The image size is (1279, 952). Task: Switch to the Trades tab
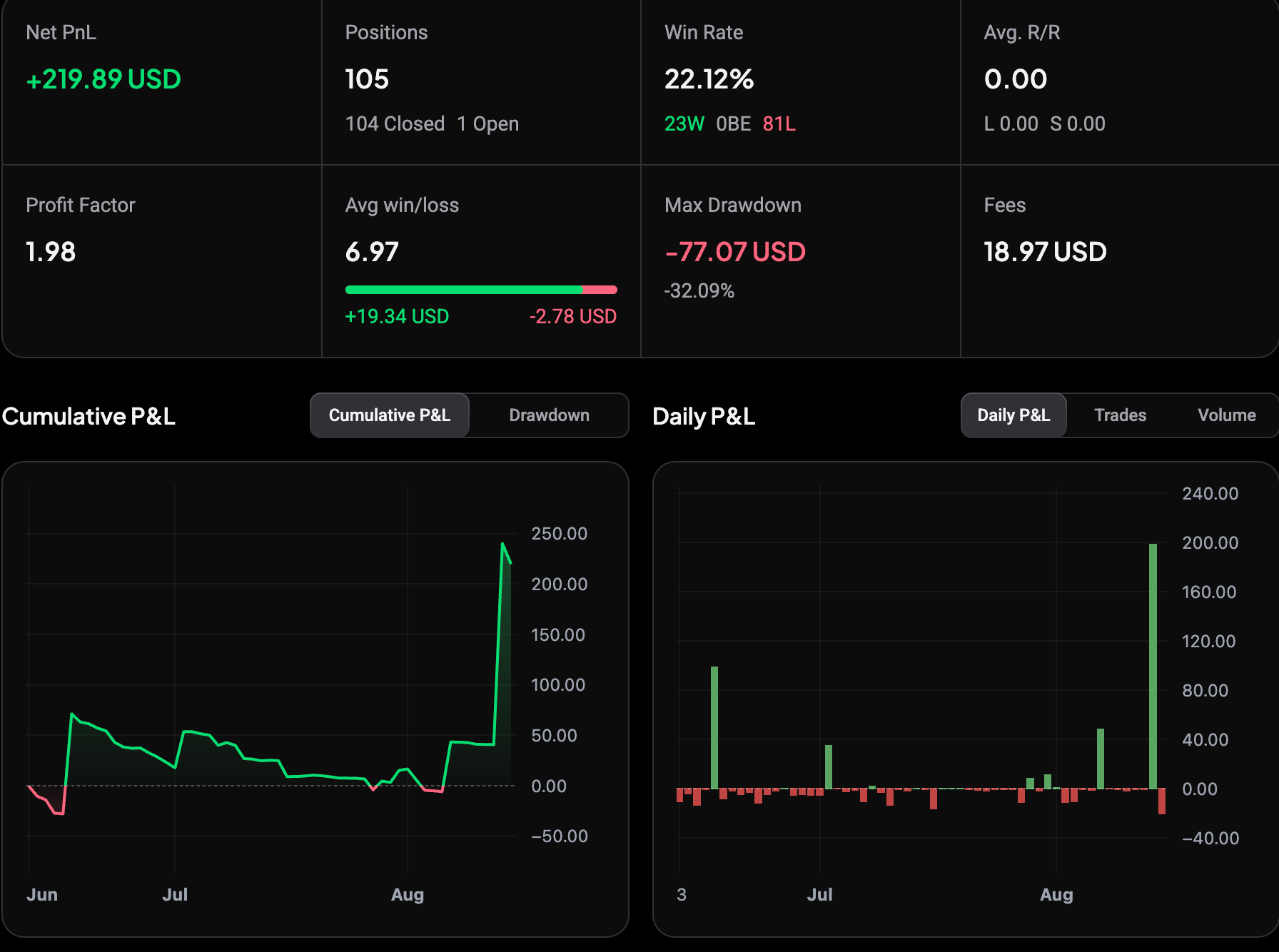[x=1120, y=415]
